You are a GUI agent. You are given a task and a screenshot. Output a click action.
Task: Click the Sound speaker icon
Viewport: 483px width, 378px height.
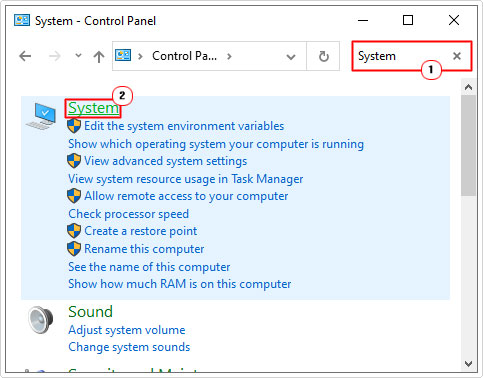41,320
